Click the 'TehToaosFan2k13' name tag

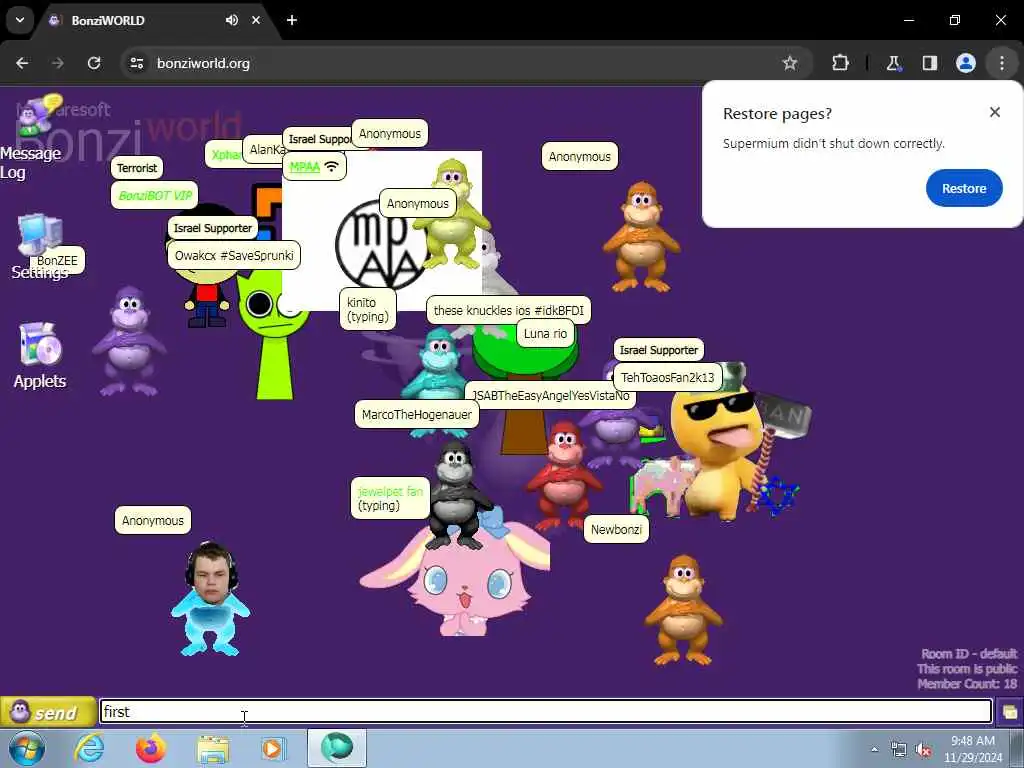pos(667,377)
